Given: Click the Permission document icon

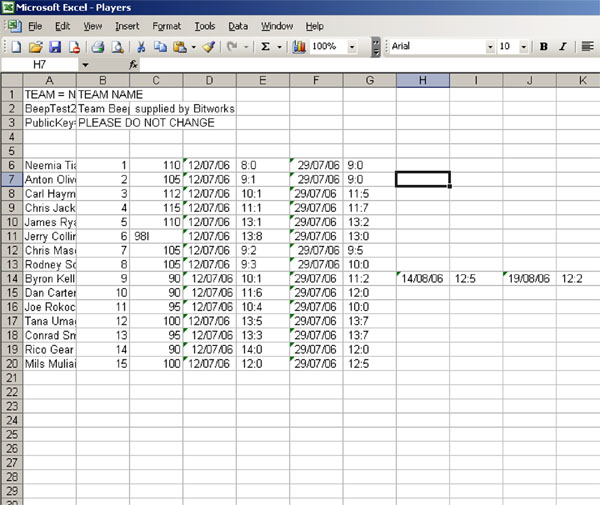Looking at the screenshot, I should point(74,47).
